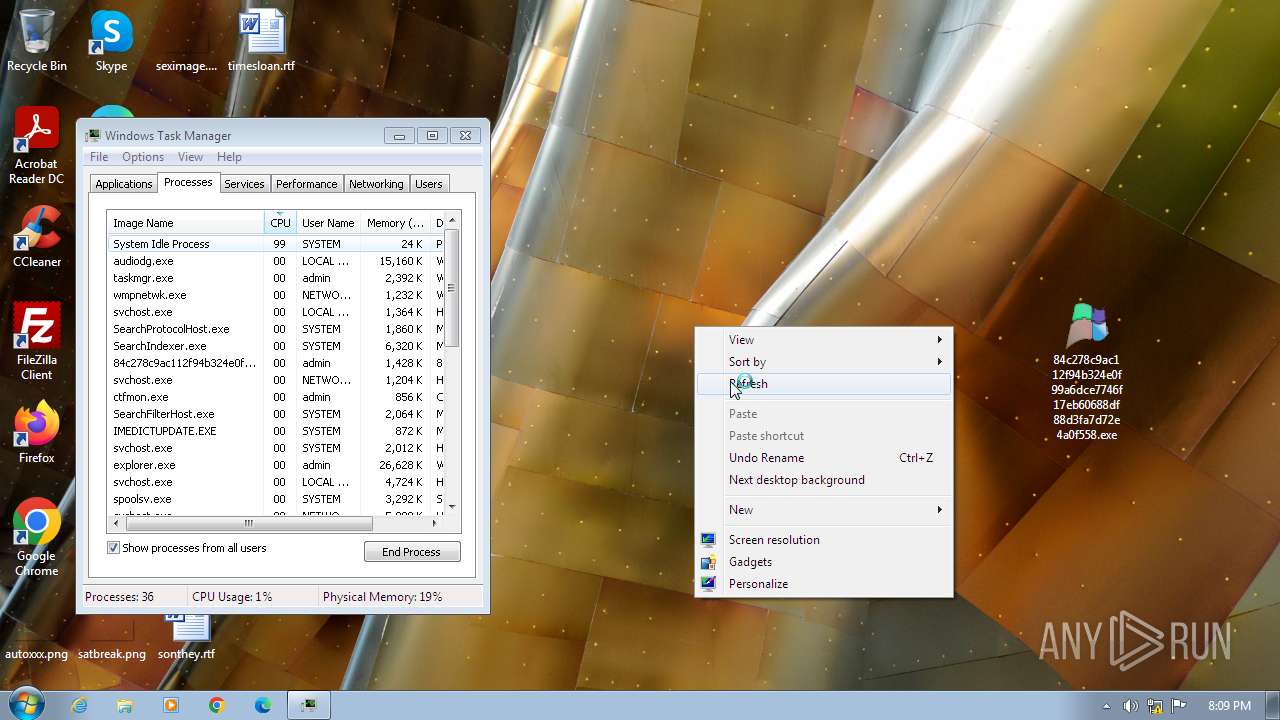Select the satbreak.png desktop file
Screen dimensions: 1280x720
coord(112,654)
